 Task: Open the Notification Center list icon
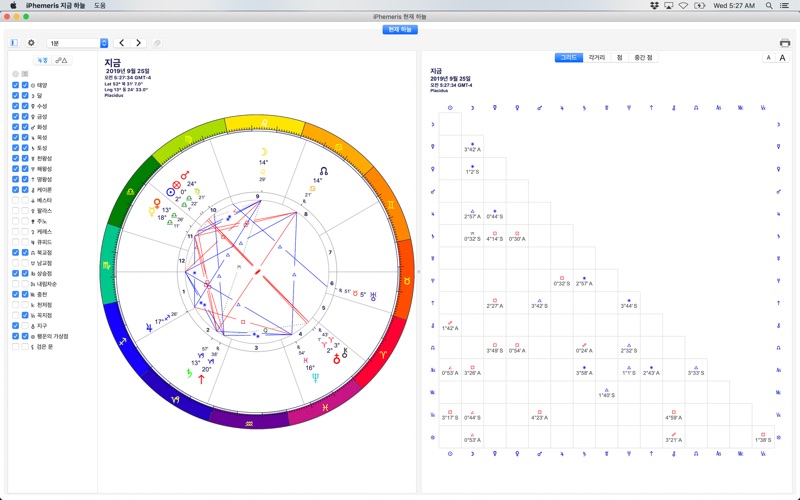click(785, 6)
